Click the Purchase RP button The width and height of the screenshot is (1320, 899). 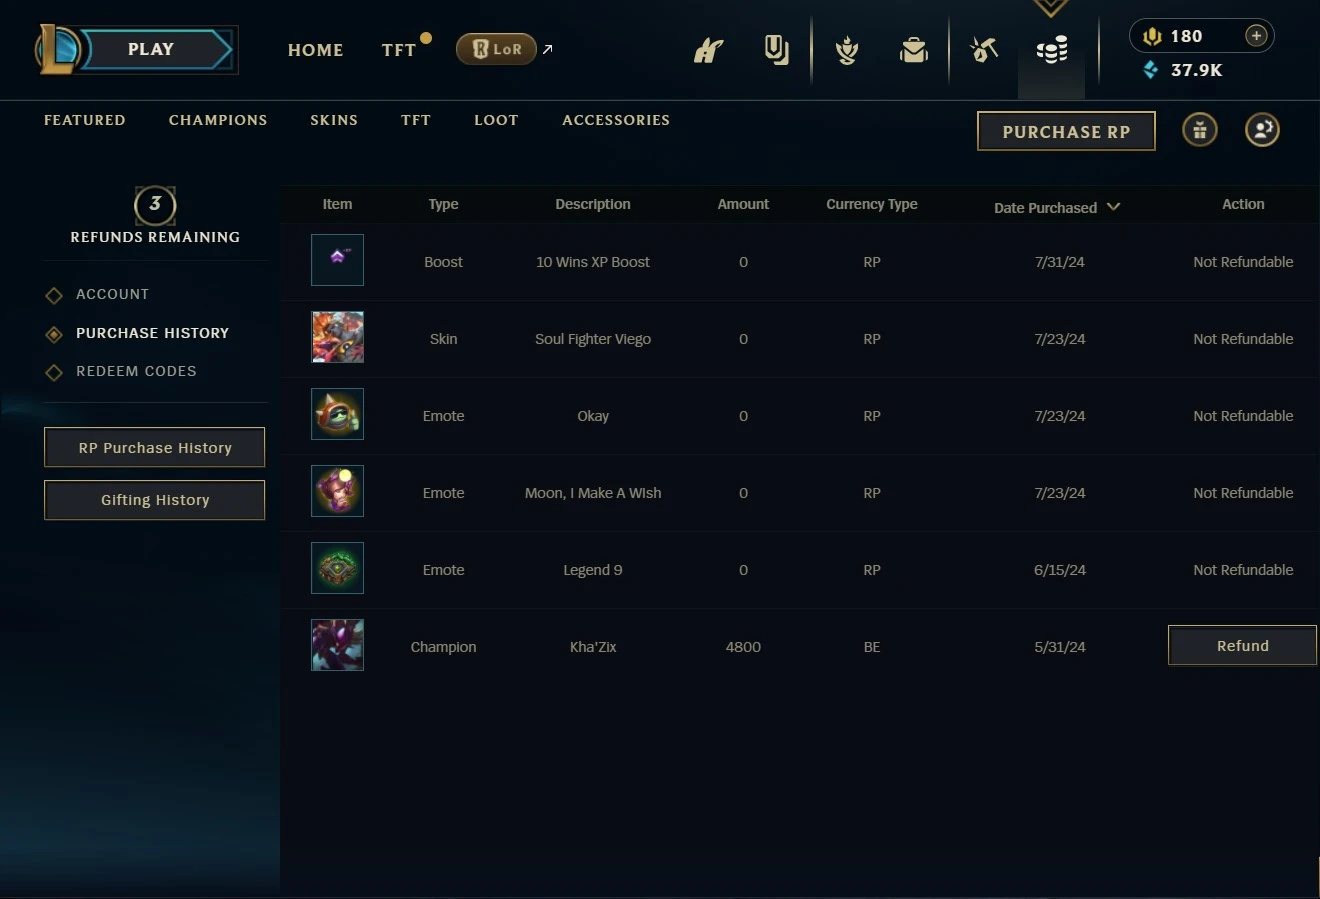(1066, 131)
